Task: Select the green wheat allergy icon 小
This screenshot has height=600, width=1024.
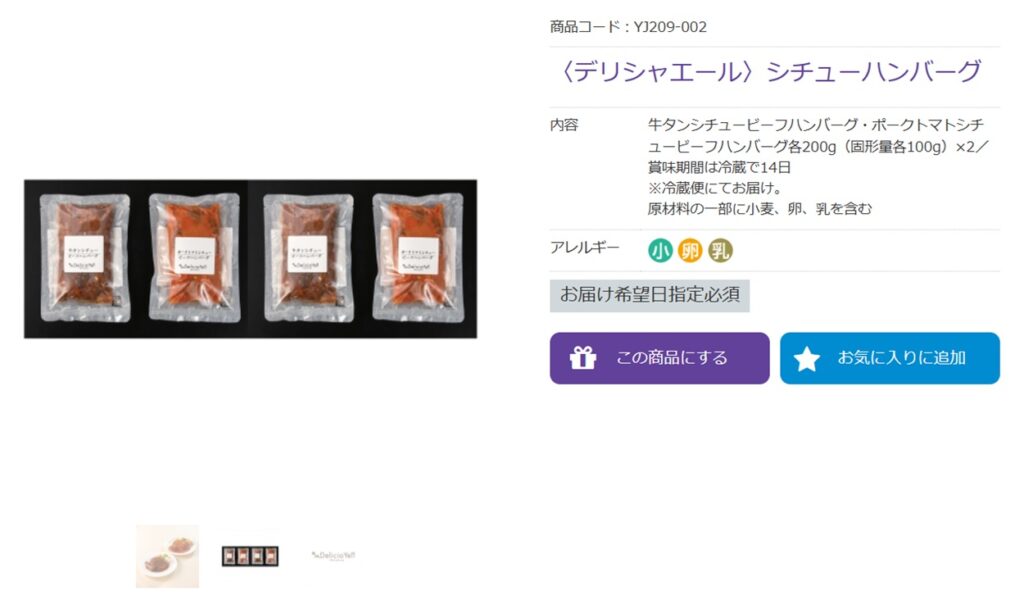Action: click(660, 250)
